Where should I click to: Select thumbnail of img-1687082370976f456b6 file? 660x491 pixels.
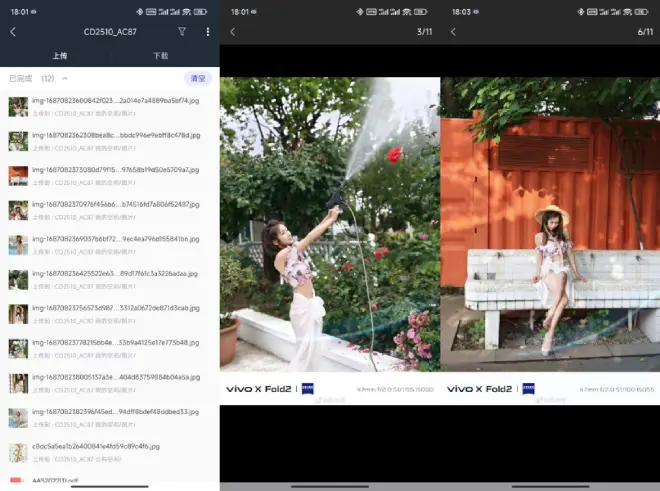pos(18,210)
